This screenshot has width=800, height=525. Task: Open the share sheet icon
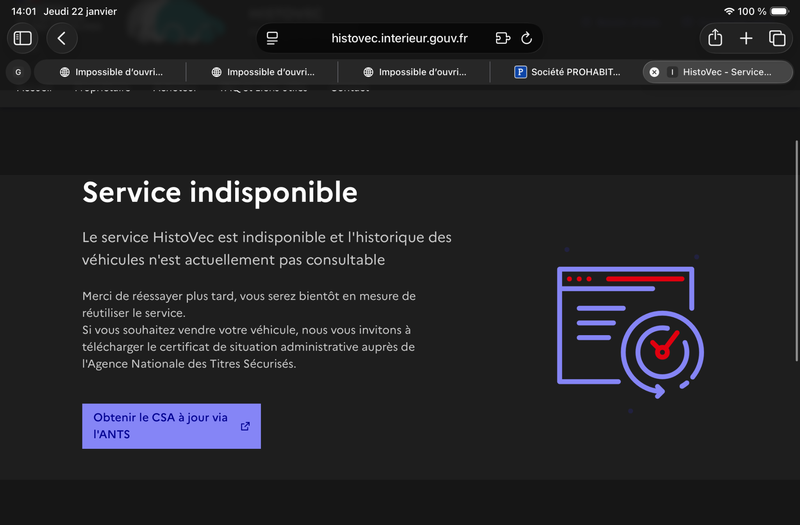[715, 38]
